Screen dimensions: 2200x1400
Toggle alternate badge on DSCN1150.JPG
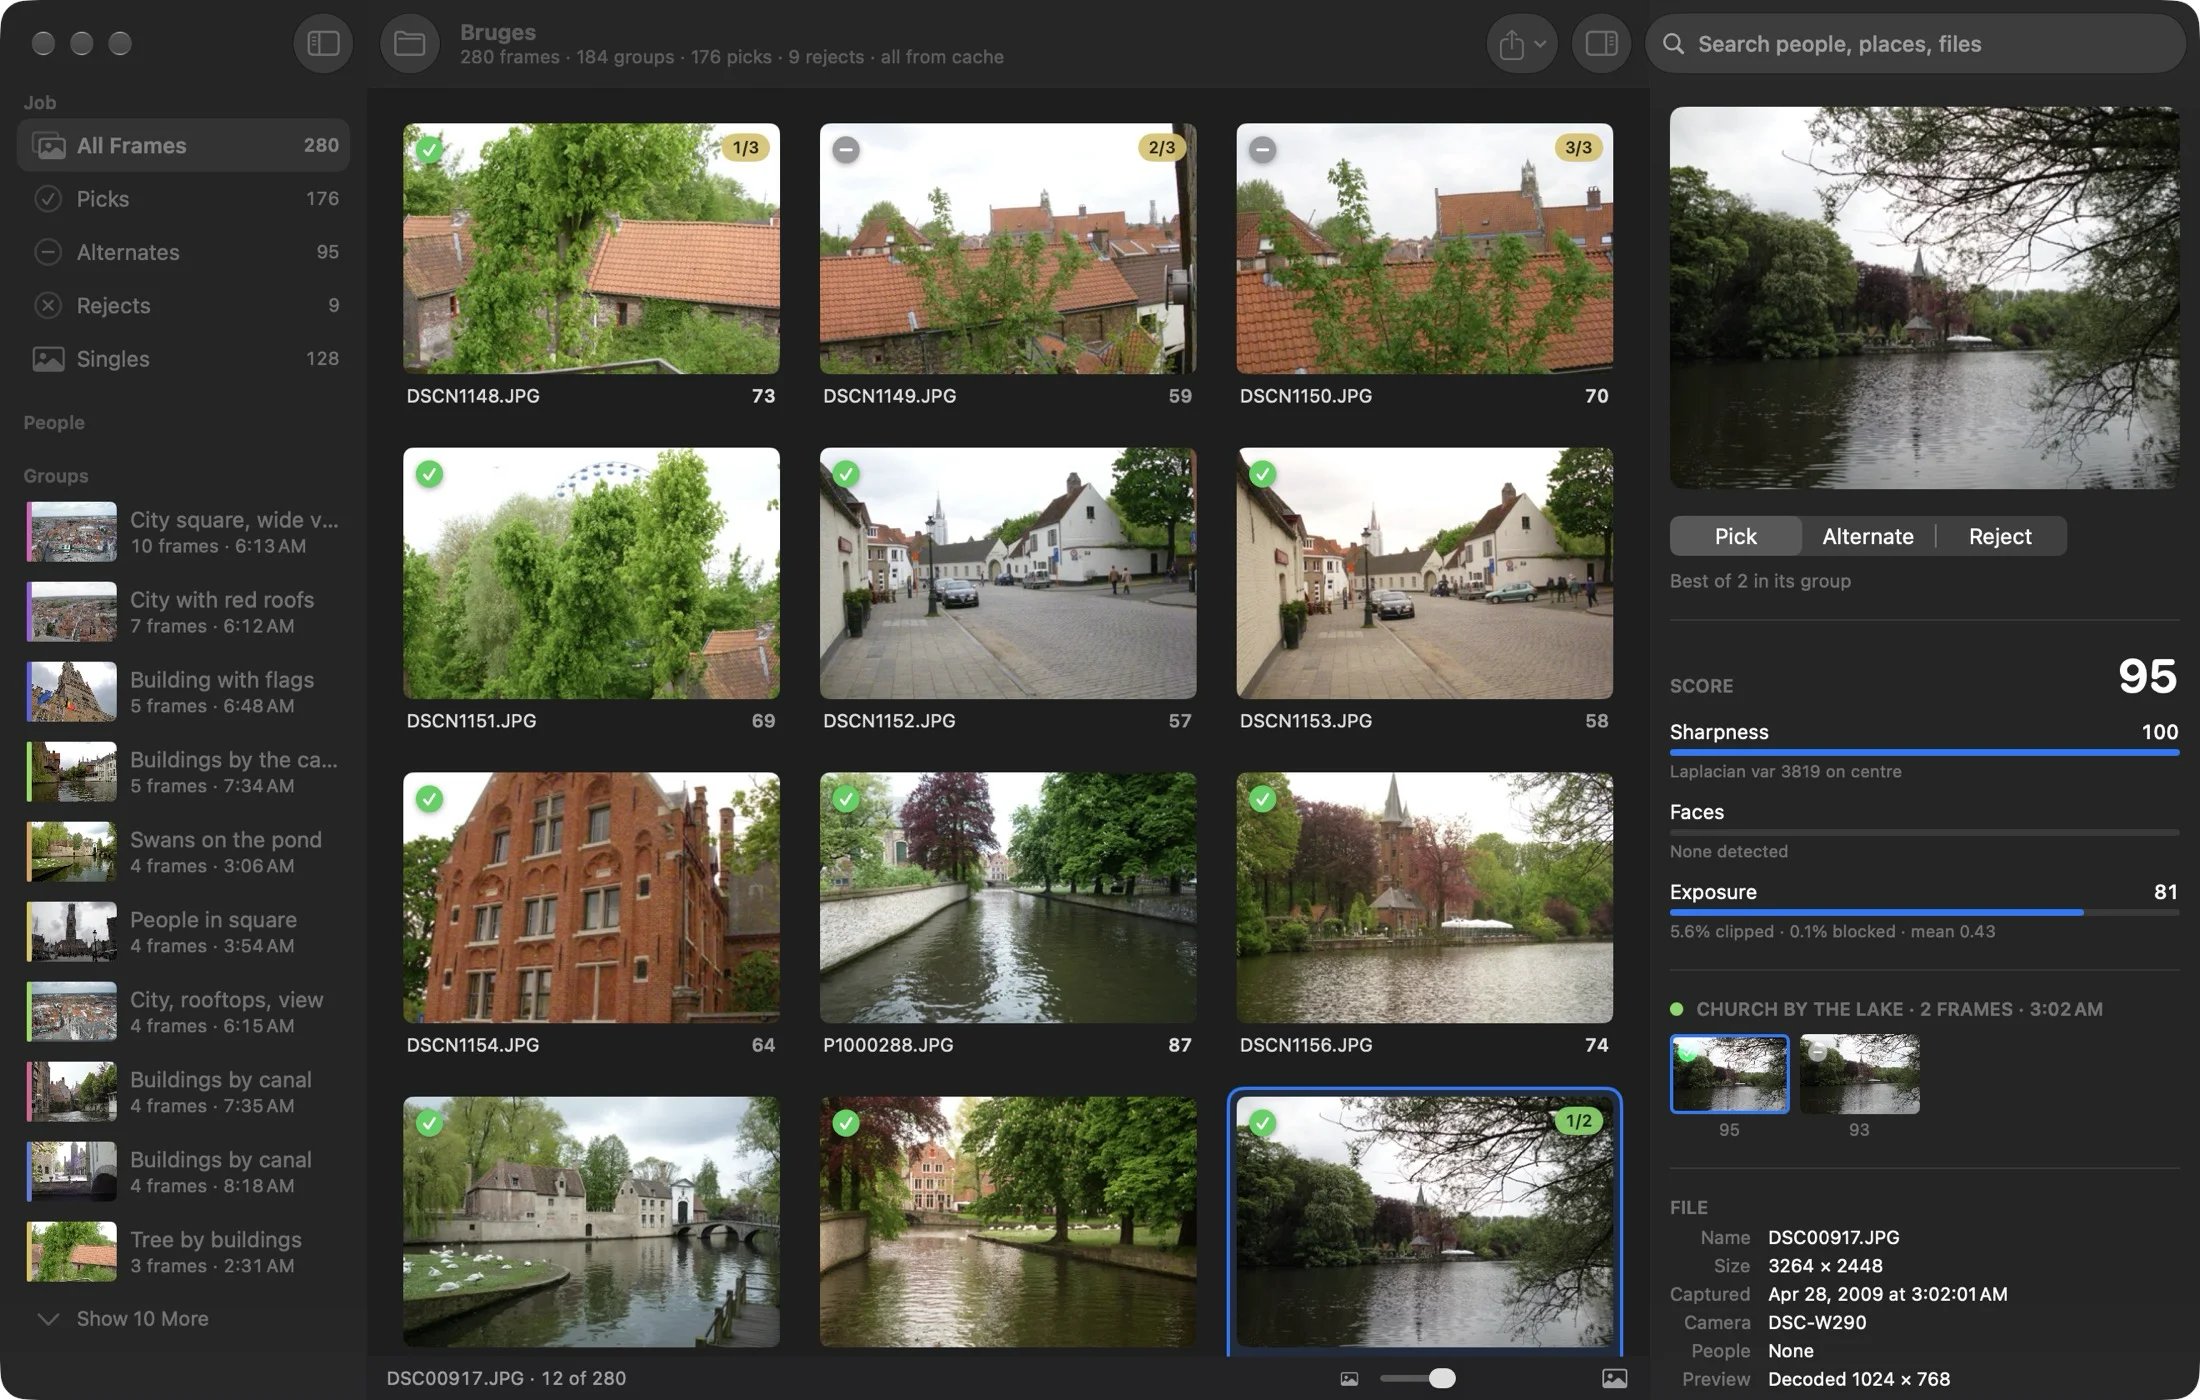click(x=1262, y=149)
